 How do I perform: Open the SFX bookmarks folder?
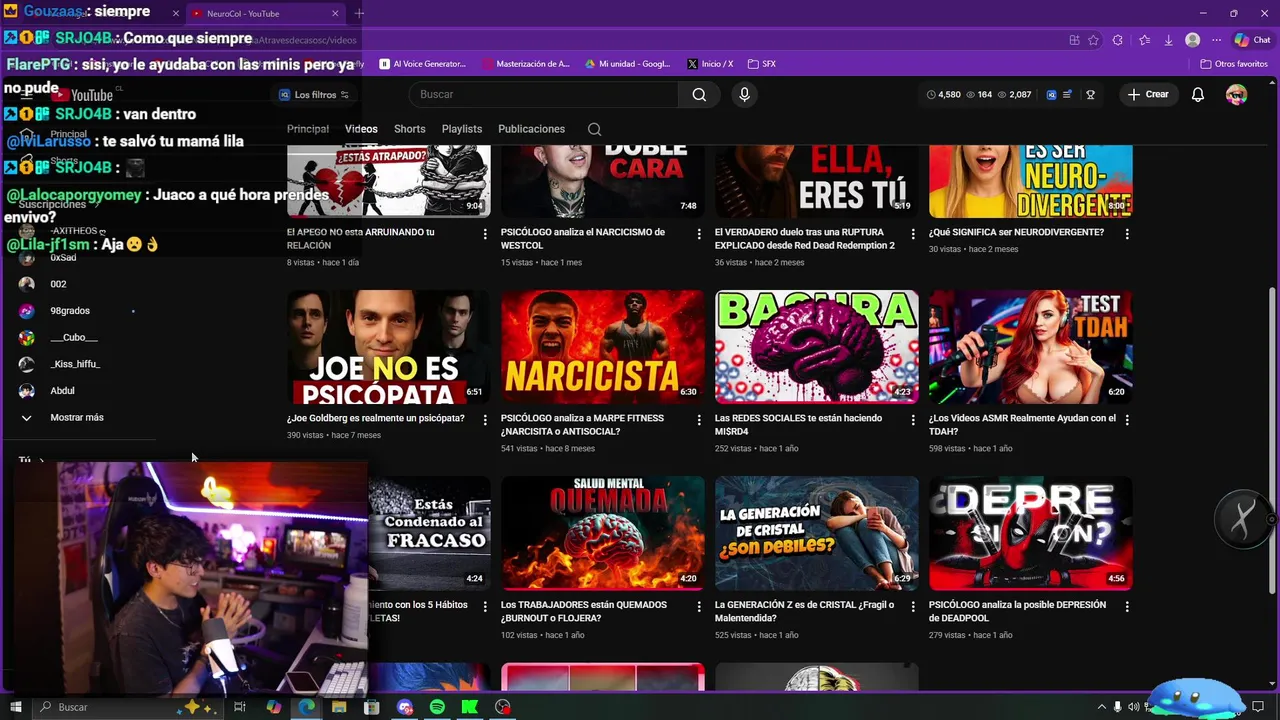tap(761, 64)
